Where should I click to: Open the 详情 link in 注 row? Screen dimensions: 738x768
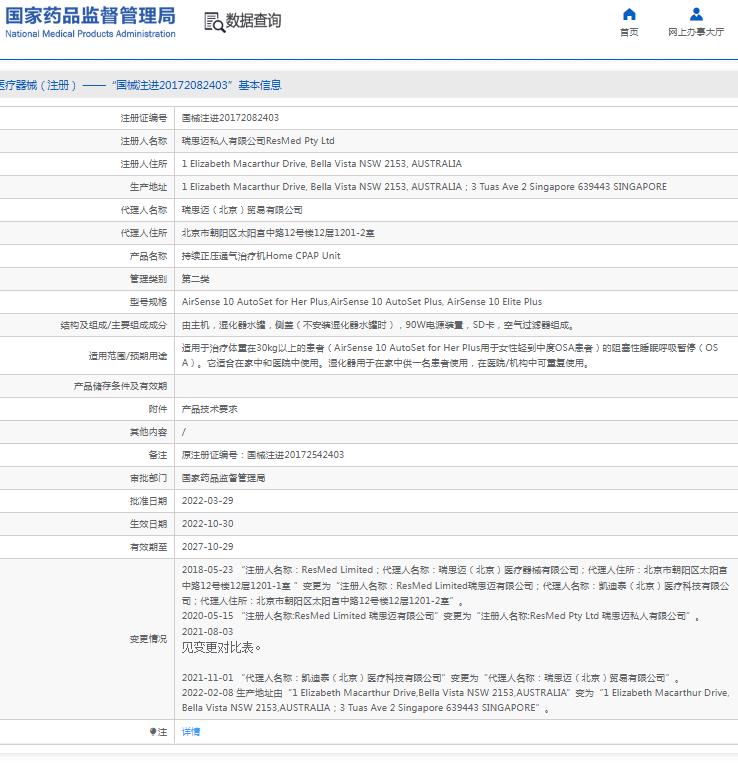[191, 732]
